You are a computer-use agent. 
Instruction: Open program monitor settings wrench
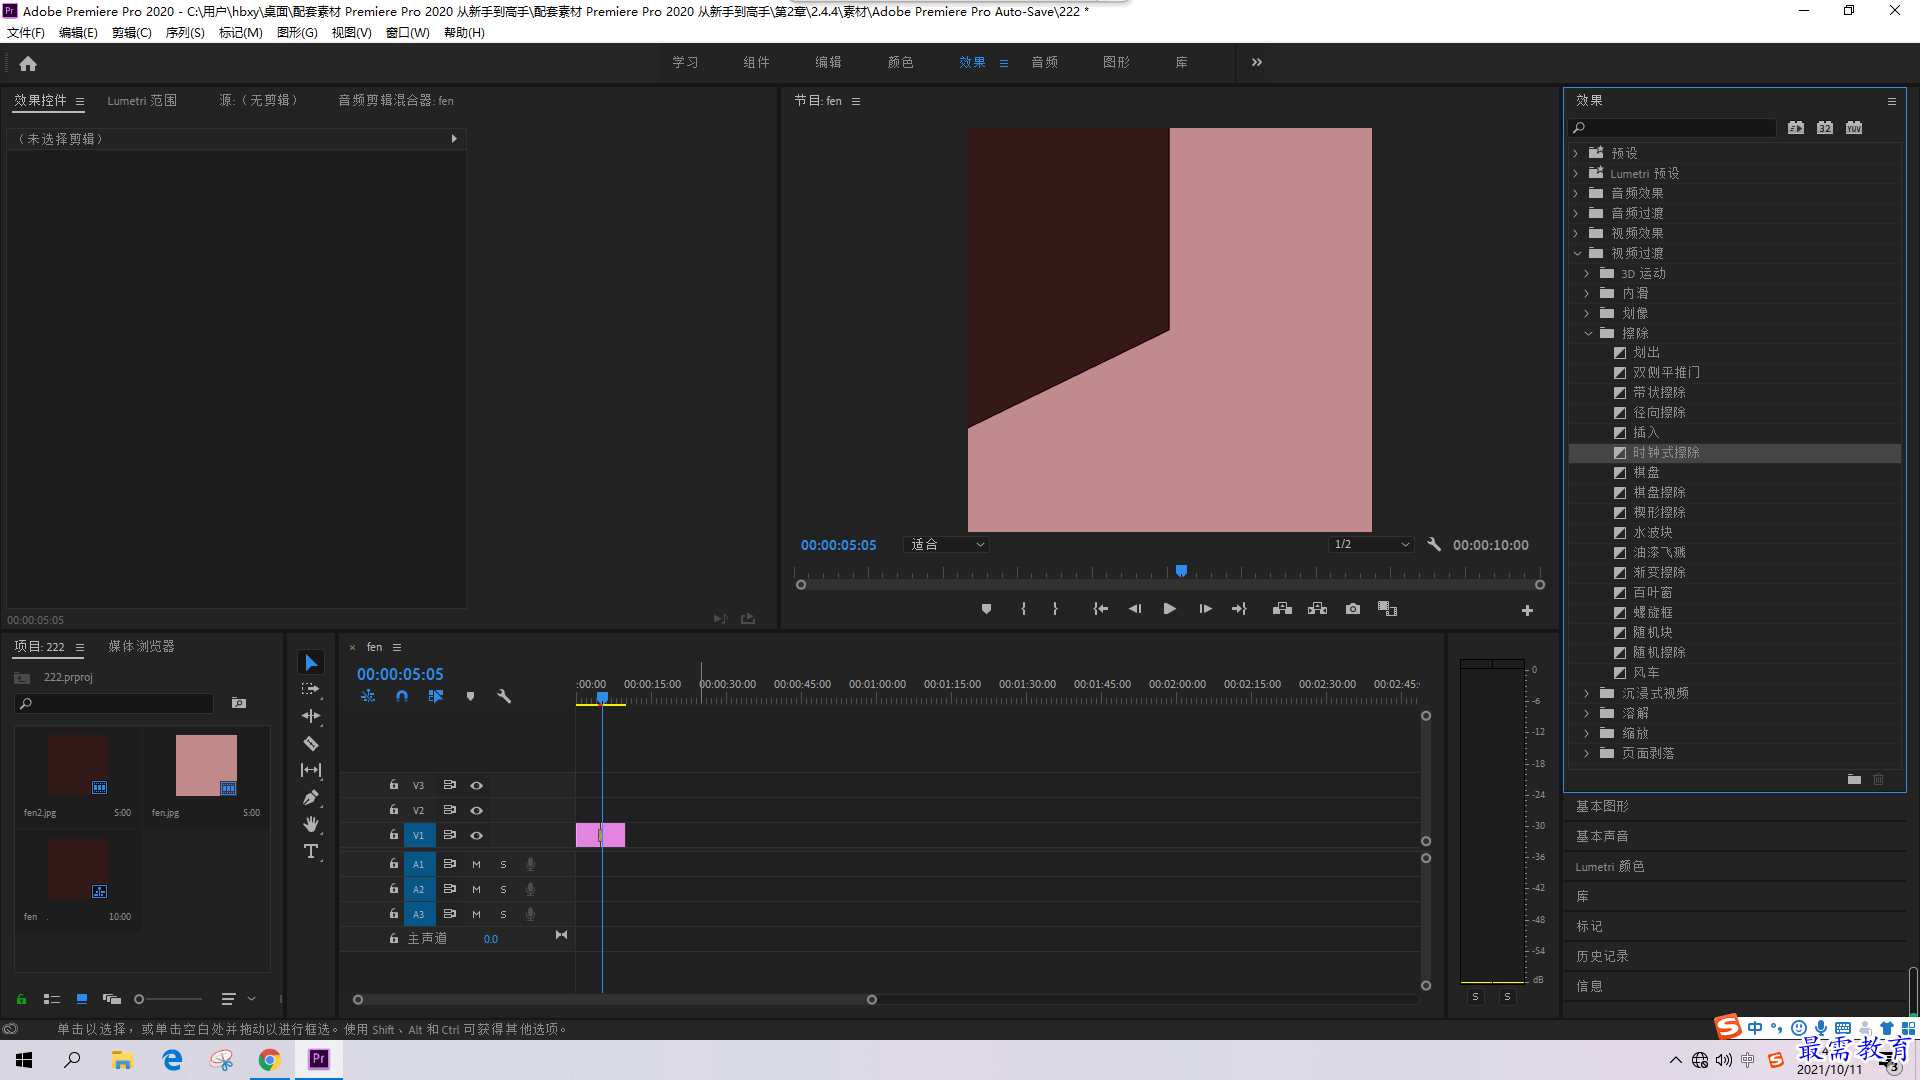pos(1434,544)
